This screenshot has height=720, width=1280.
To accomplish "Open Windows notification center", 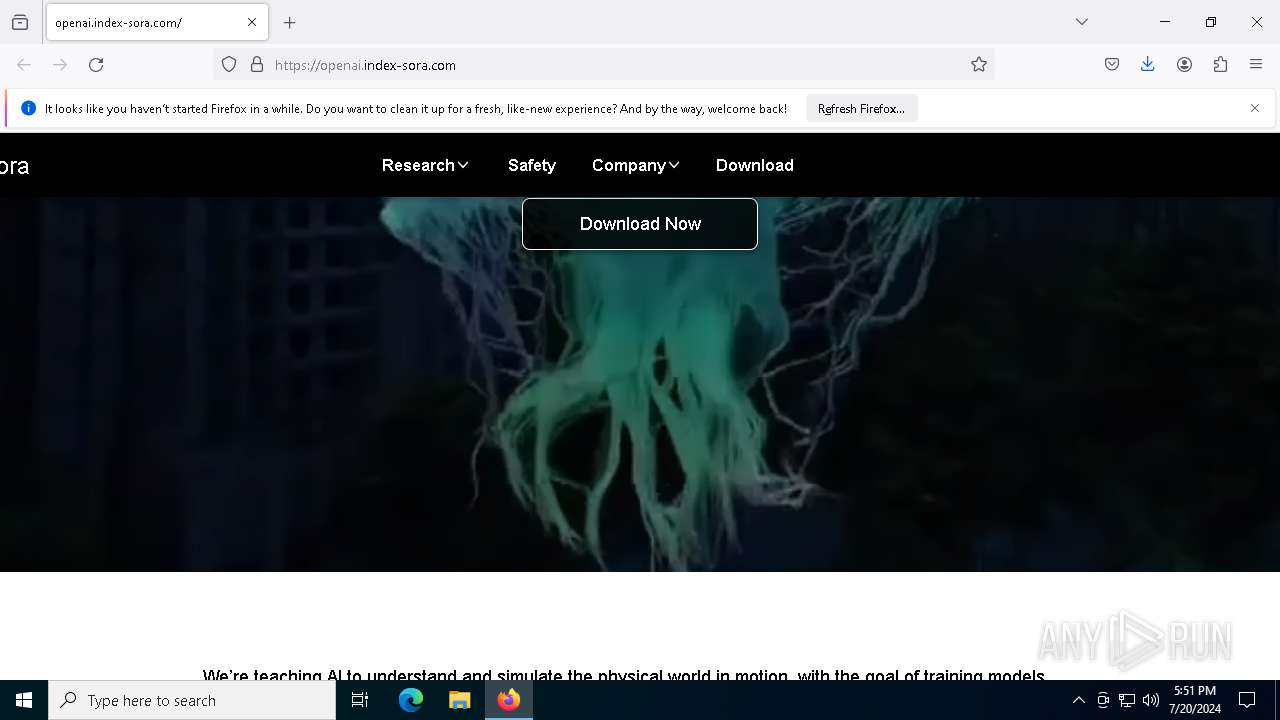I will tap(1247, 700).
